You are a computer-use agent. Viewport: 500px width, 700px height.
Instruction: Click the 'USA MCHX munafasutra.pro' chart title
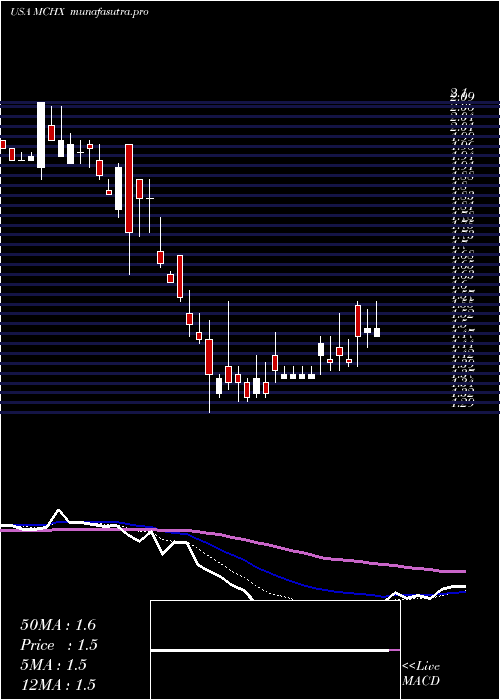tap(79, 12)
